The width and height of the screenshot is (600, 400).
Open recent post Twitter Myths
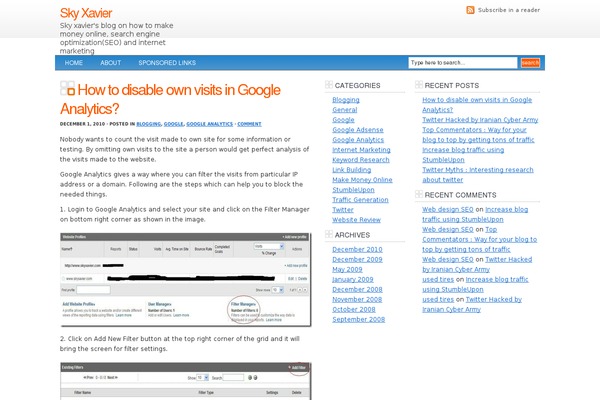coord(478,175)
